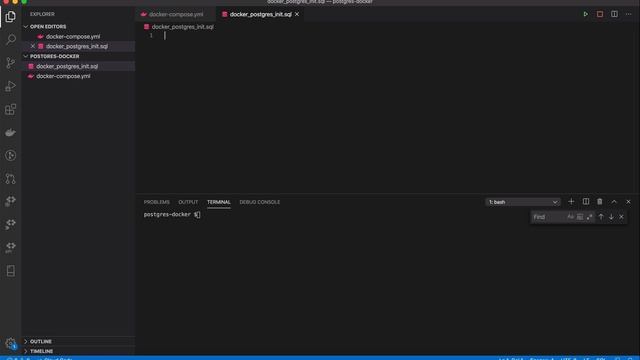
Task: Switch to the Problems panel tab
Action: click(156, 202)
